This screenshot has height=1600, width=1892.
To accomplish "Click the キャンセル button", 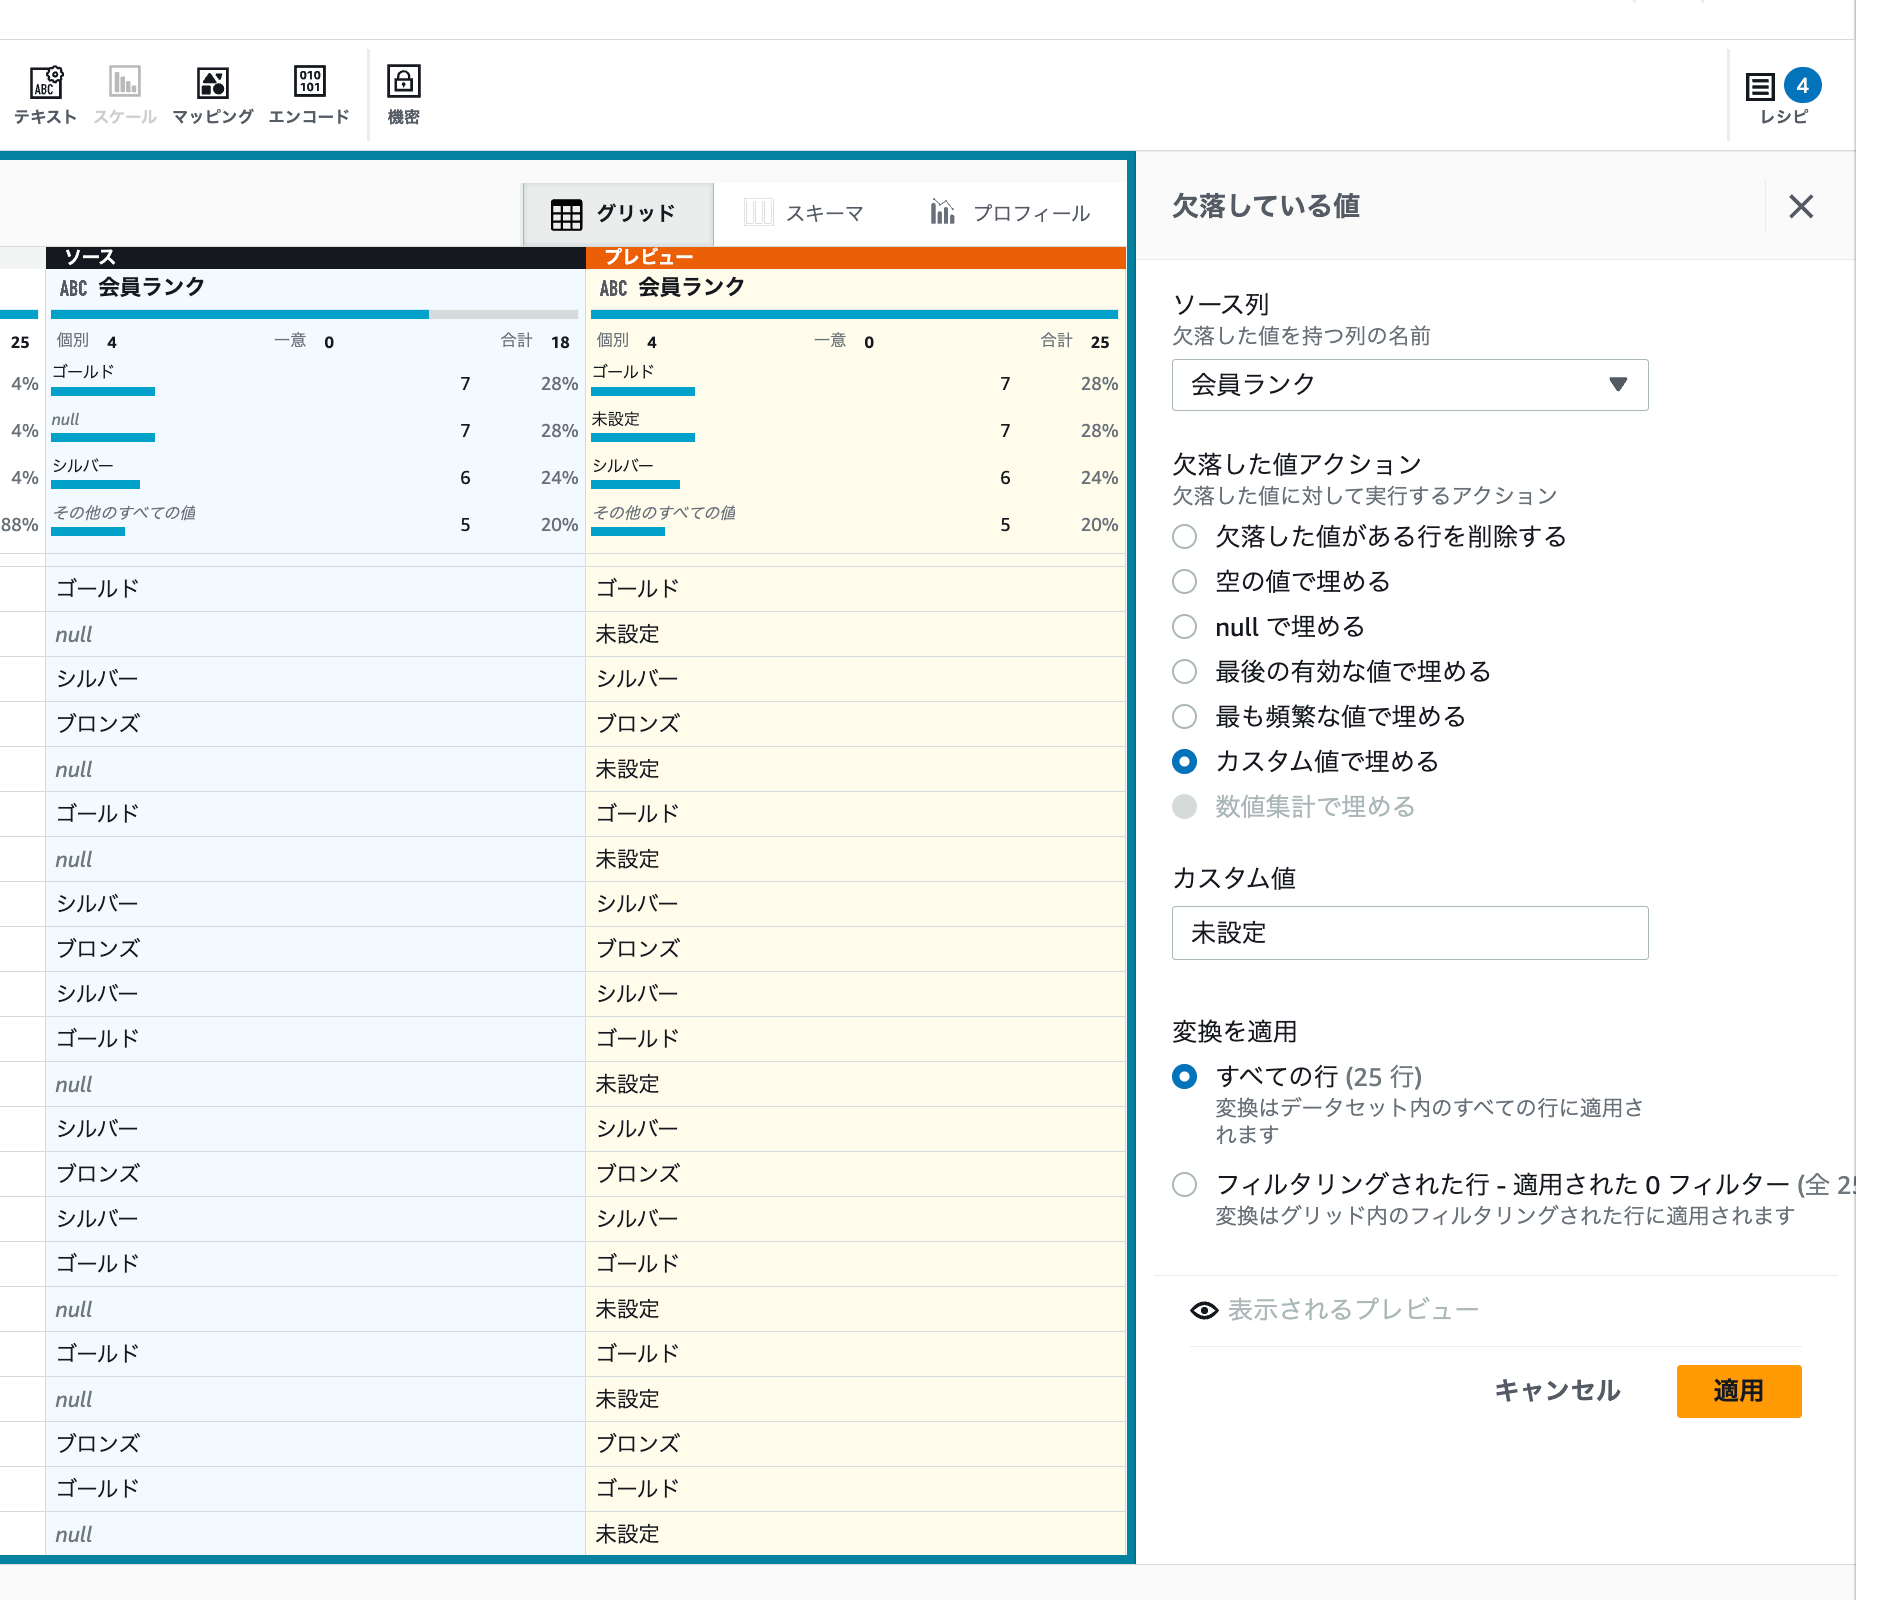I will pyautogui.click(x=1557, y=1391).
